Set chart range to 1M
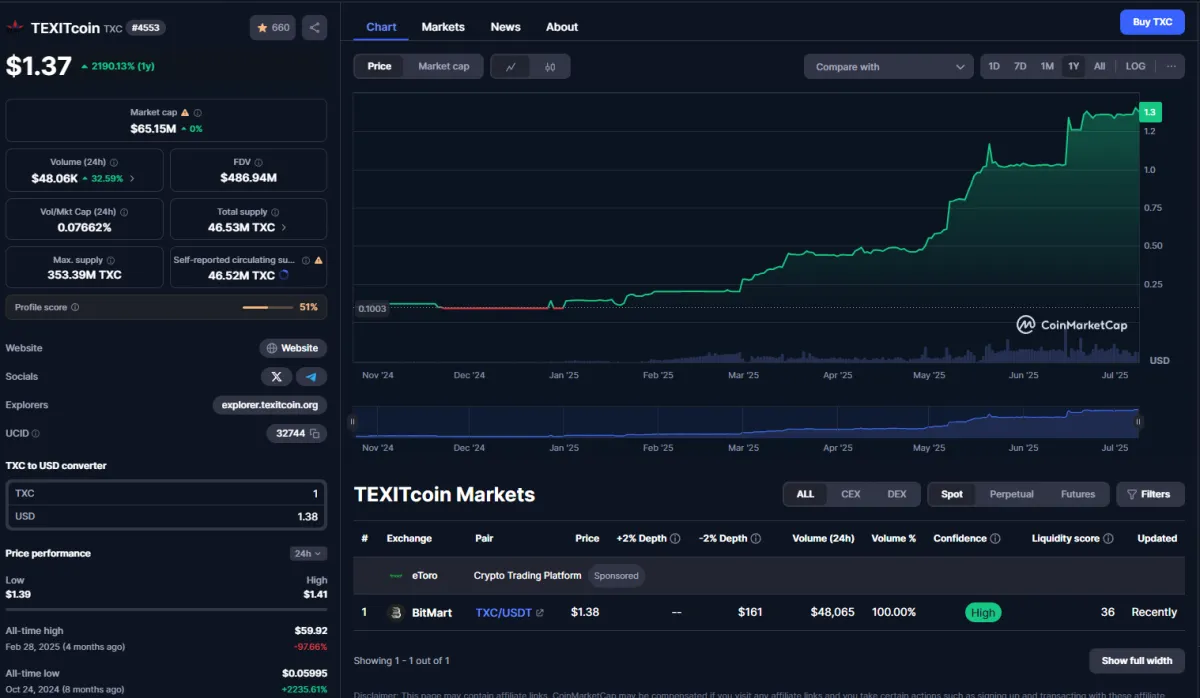1200x698 pixels. click(x=1047, y=66)
